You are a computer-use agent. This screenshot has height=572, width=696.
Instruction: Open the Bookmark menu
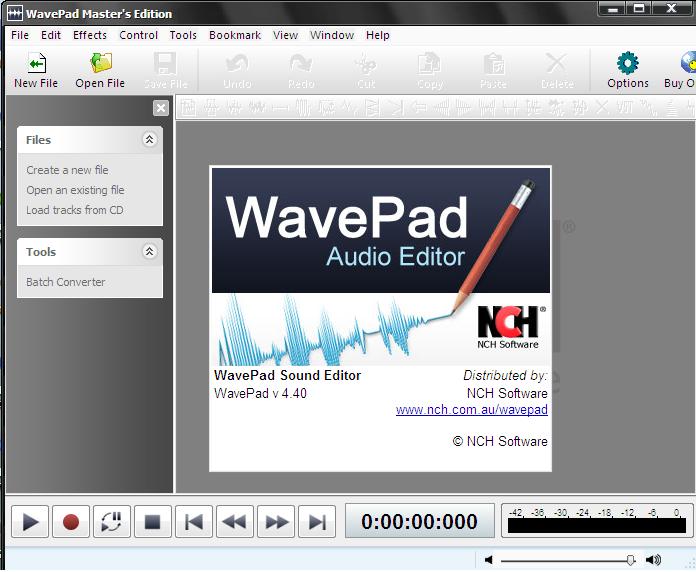(x=235, y=35)
